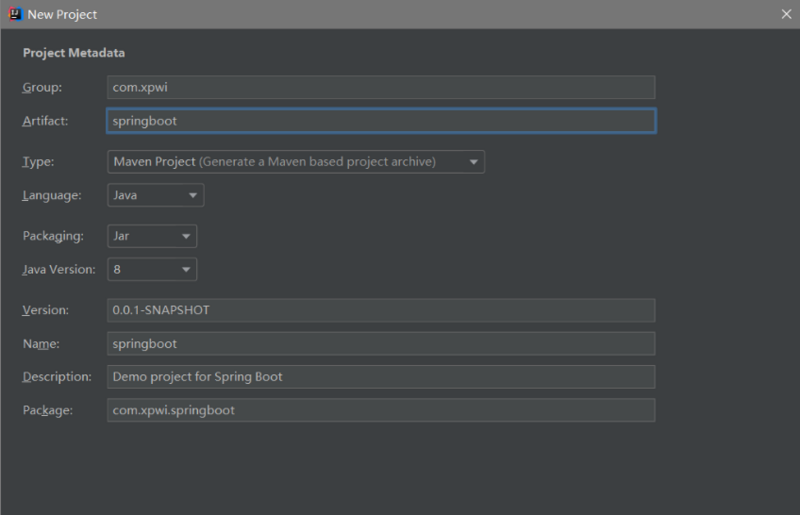Click the Language dropdown arrow
The width and height of the screenshot is (800, 515).
[x=192, y=195]
